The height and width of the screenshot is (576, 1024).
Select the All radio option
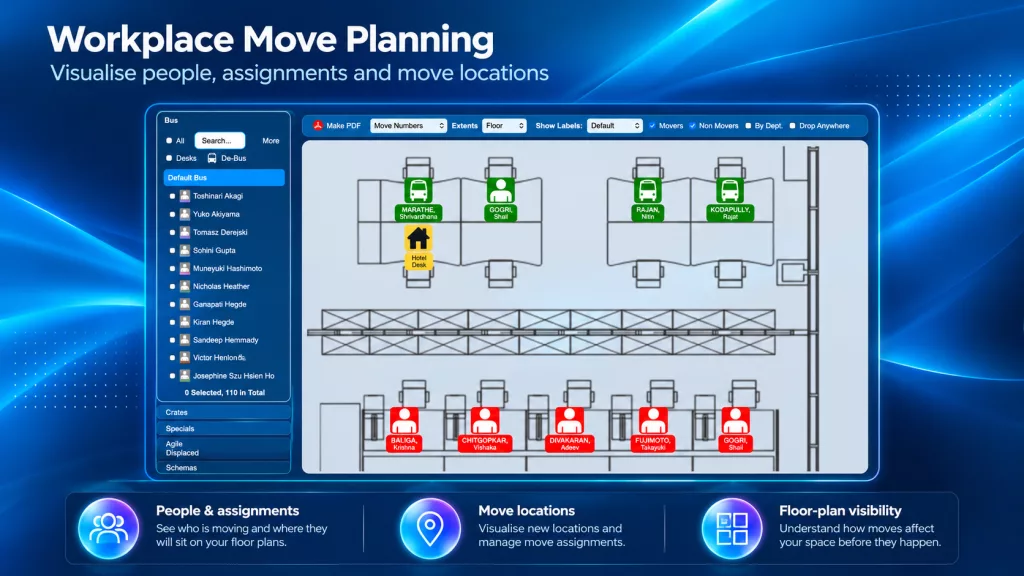pos(169,140)
